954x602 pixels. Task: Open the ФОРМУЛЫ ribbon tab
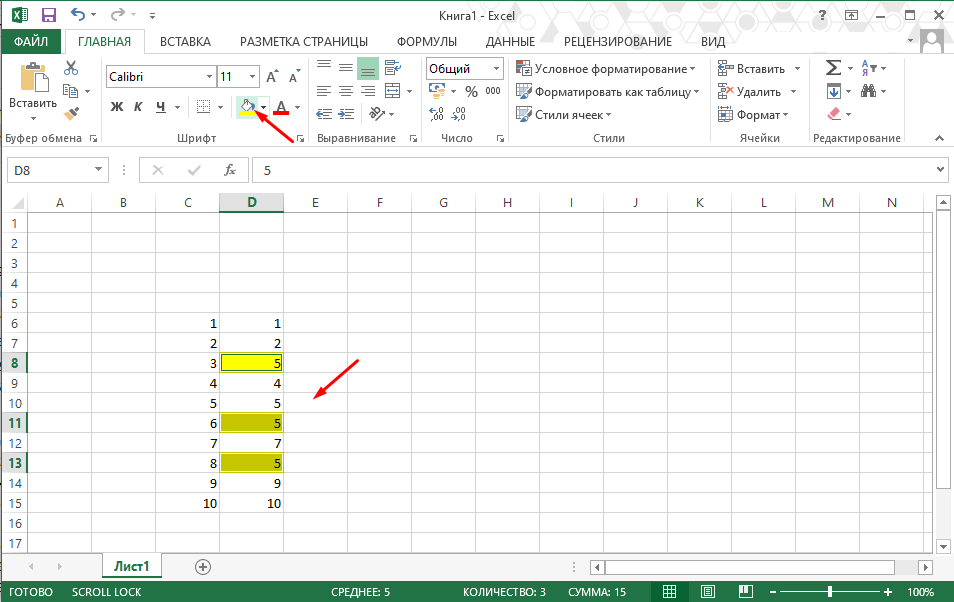point(427,41)
